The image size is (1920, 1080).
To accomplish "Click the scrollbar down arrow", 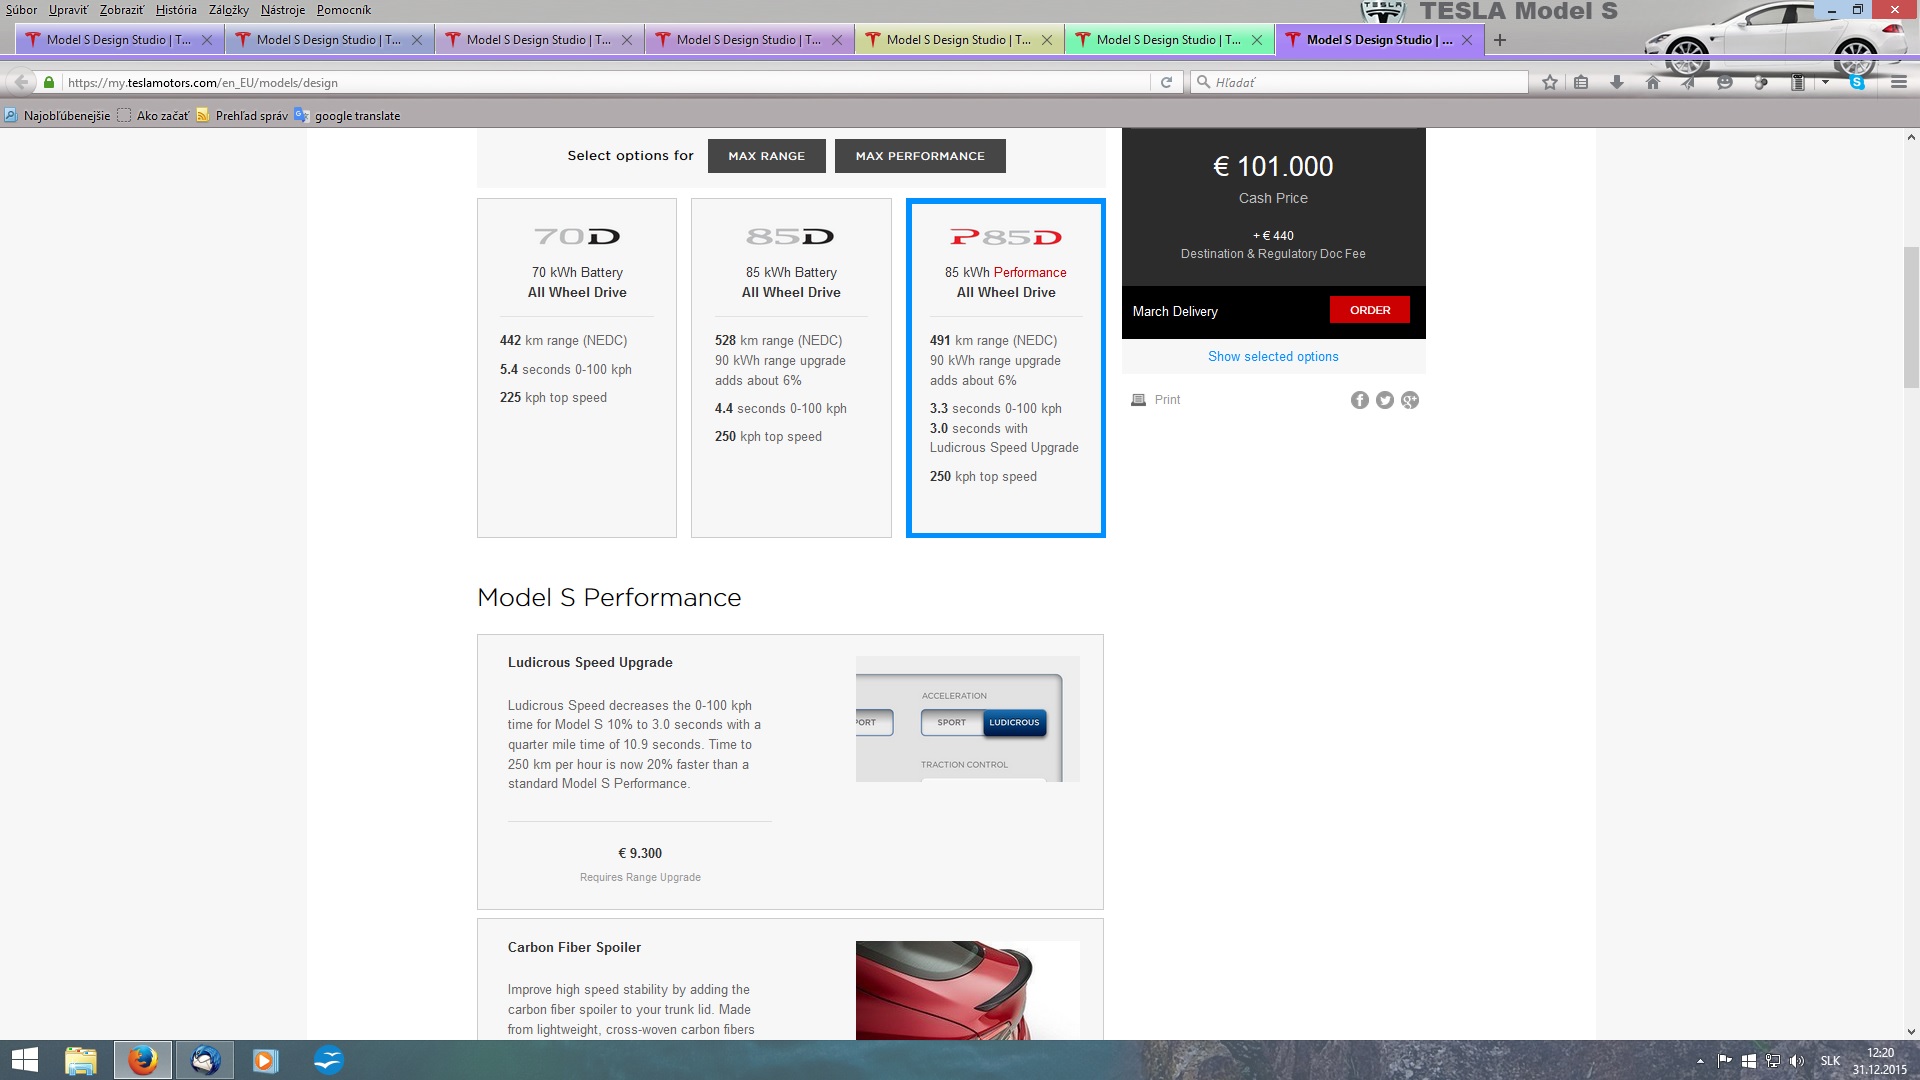I will pyautogui.click(x=1911, y=1031).
